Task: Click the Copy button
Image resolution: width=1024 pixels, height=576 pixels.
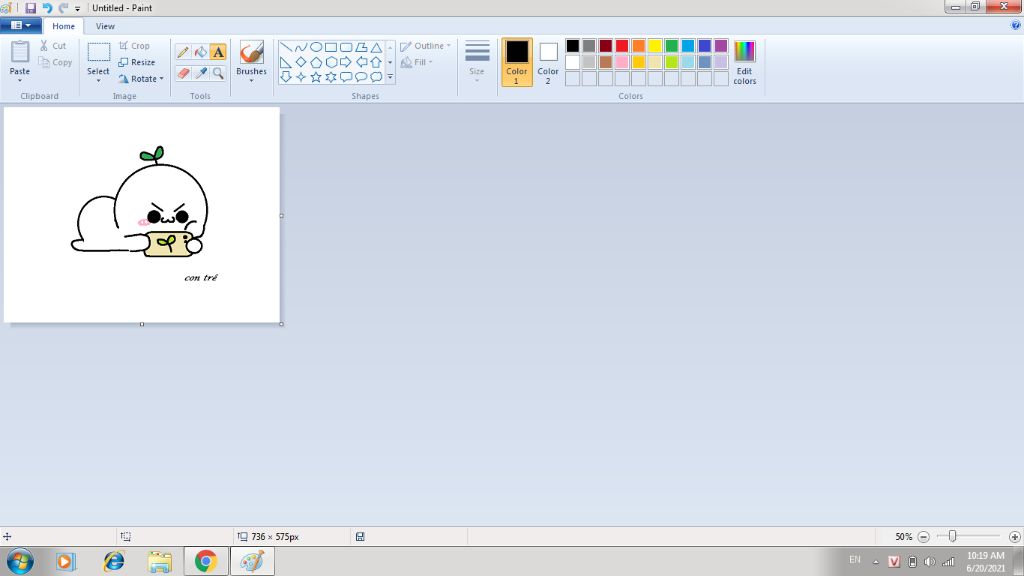Action: click(55, 62)
